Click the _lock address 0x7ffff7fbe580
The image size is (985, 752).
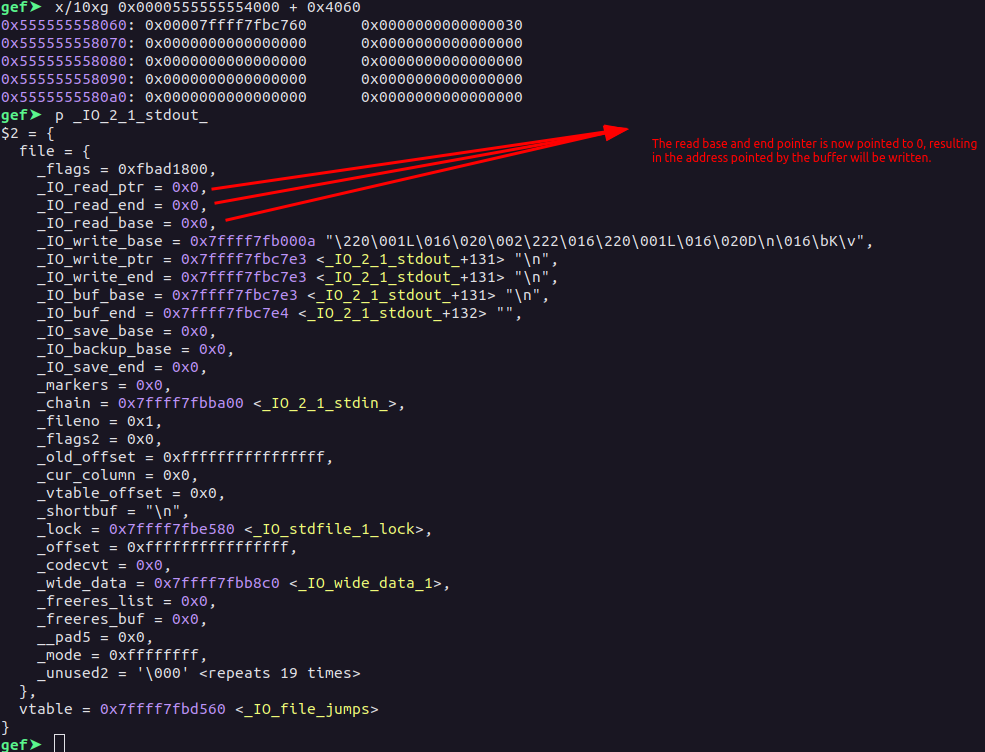(171, 530)
